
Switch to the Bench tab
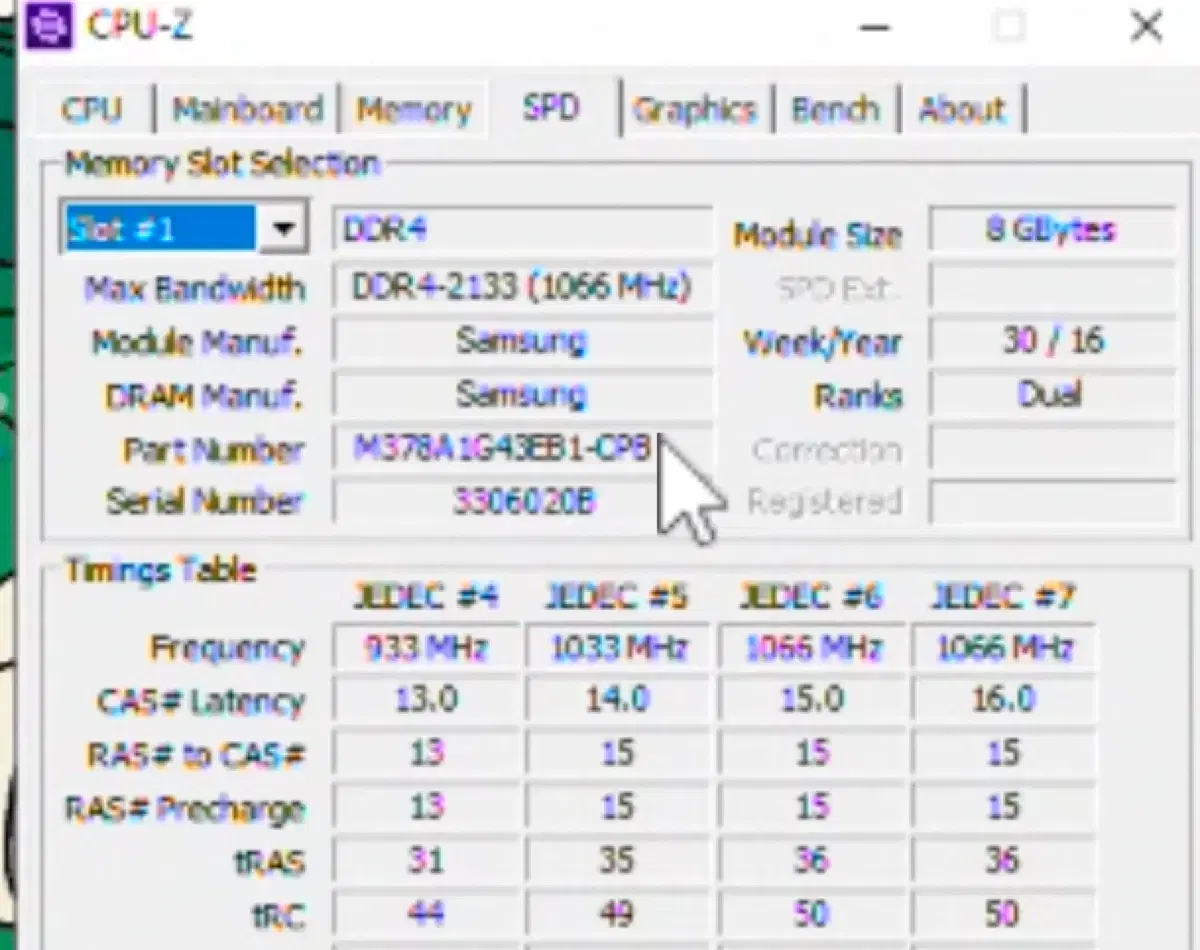click(x=835, y=109)
